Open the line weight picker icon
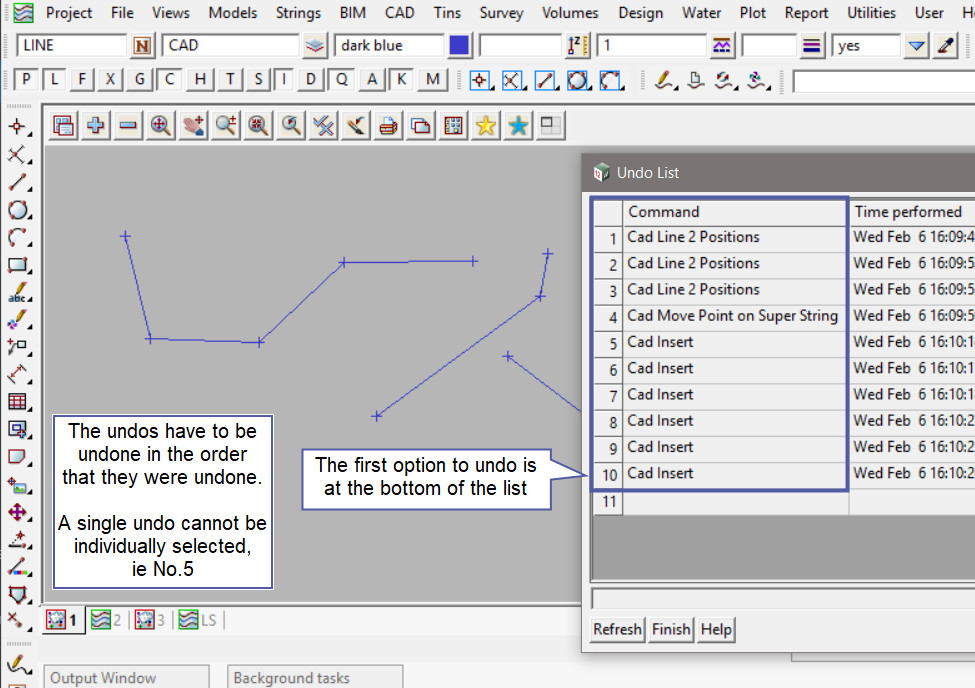The image size is (975, 688). coord(811,46)
